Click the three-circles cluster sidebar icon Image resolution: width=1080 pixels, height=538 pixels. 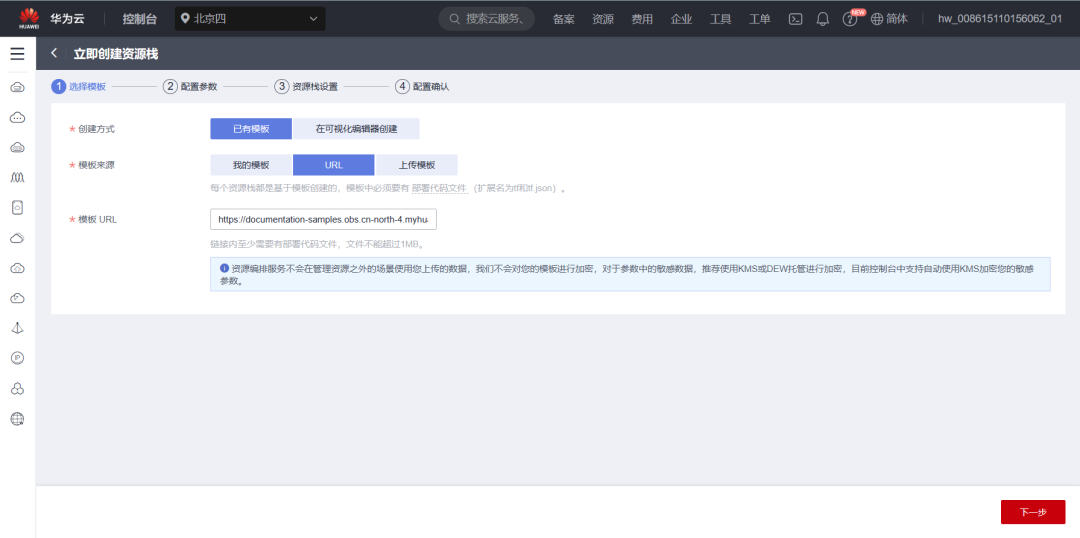(18, 389)
